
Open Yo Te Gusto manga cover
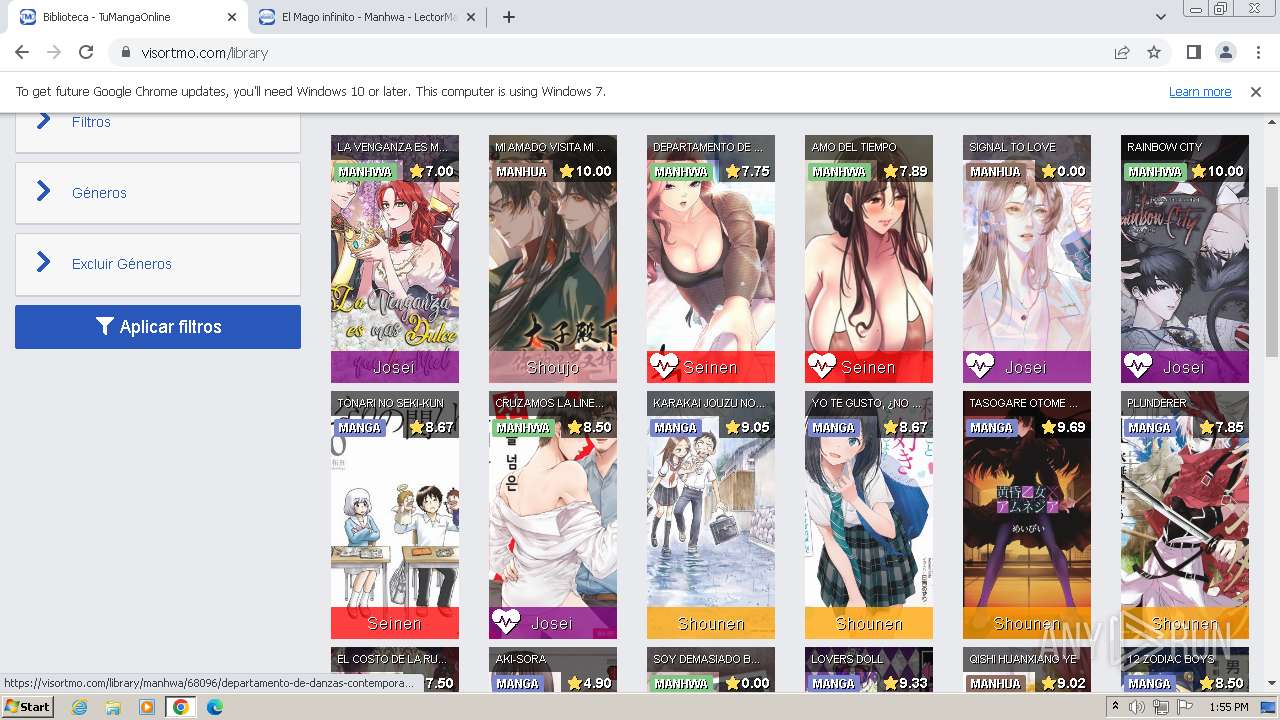[x=869, y=515]
